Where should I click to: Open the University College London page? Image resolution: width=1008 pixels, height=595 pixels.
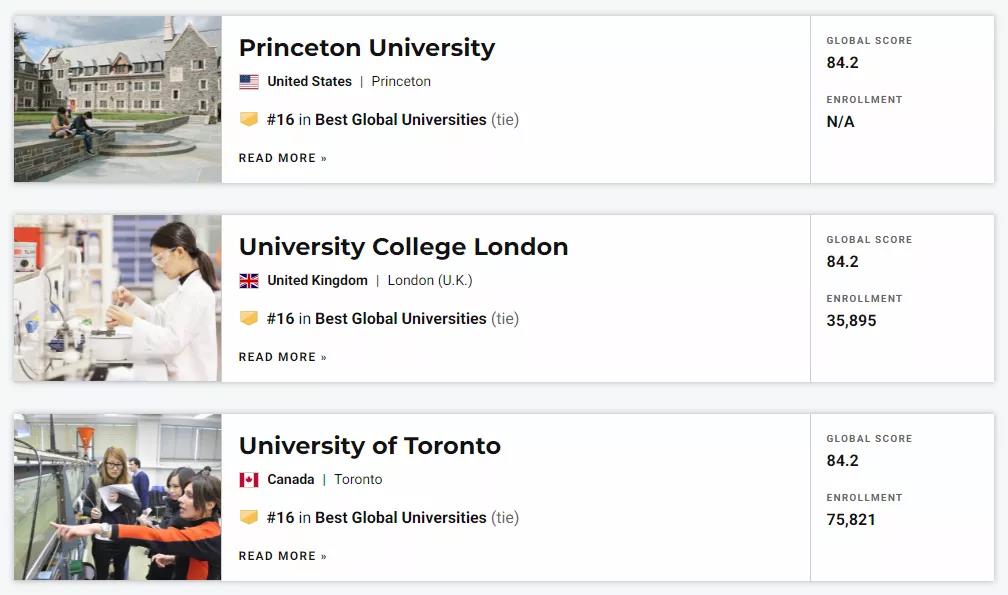click(x=403, y=246)
